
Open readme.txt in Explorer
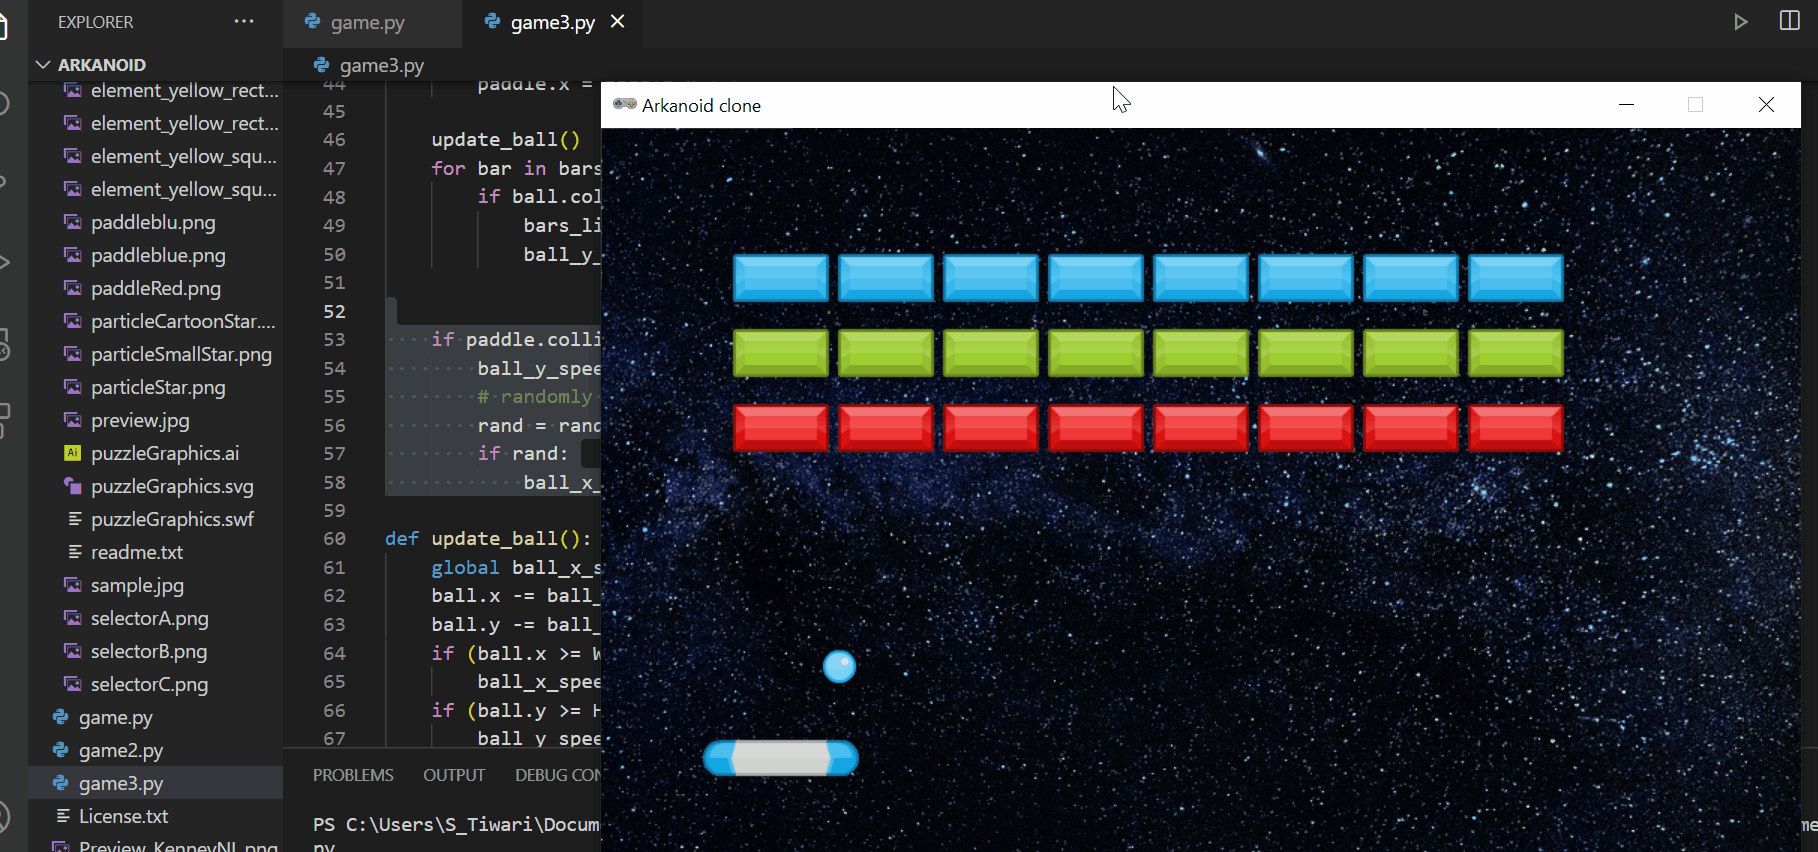click(137, 552)
